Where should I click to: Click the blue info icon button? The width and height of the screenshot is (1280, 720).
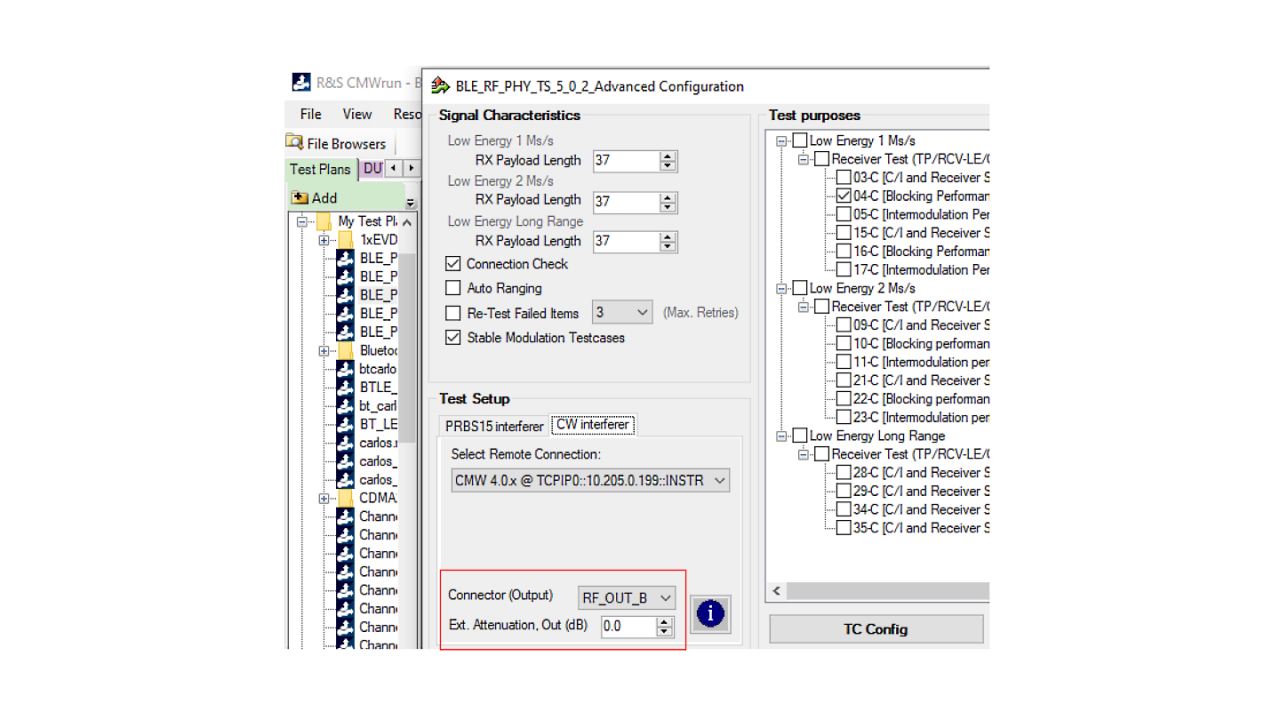click(x=710, y=614)
